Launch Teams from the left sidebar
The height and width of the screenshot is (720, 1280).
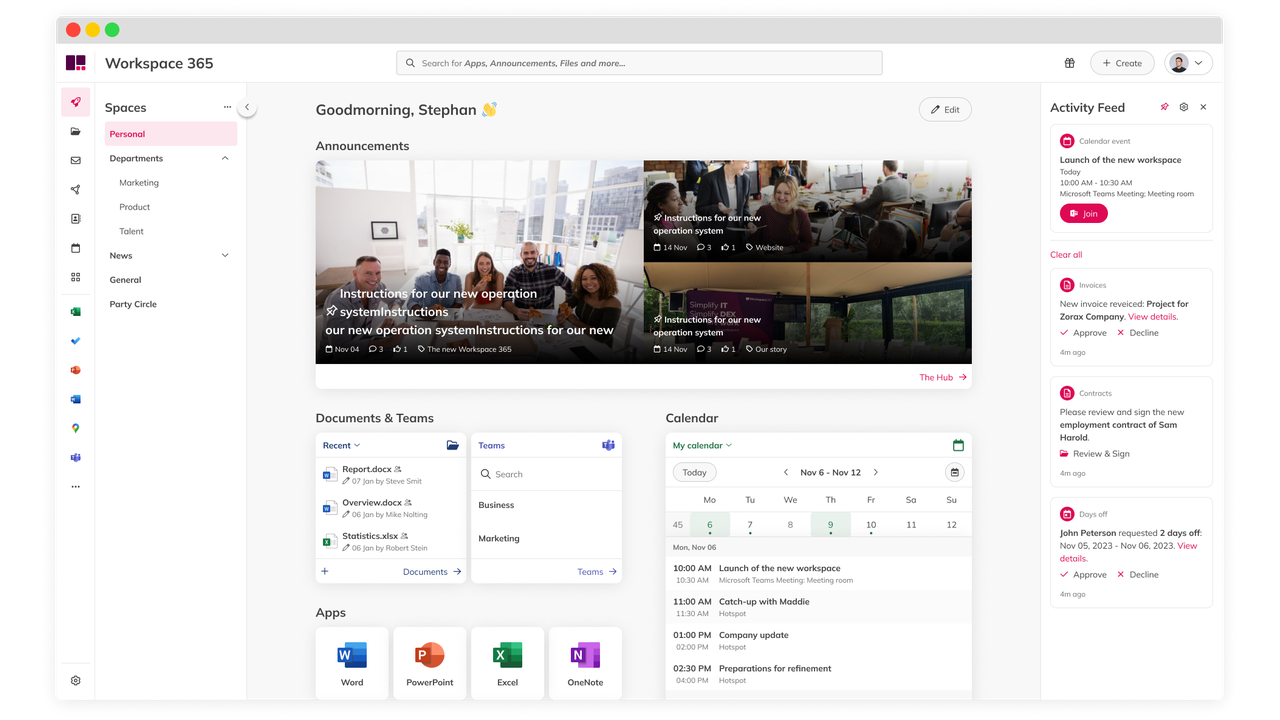75,457
